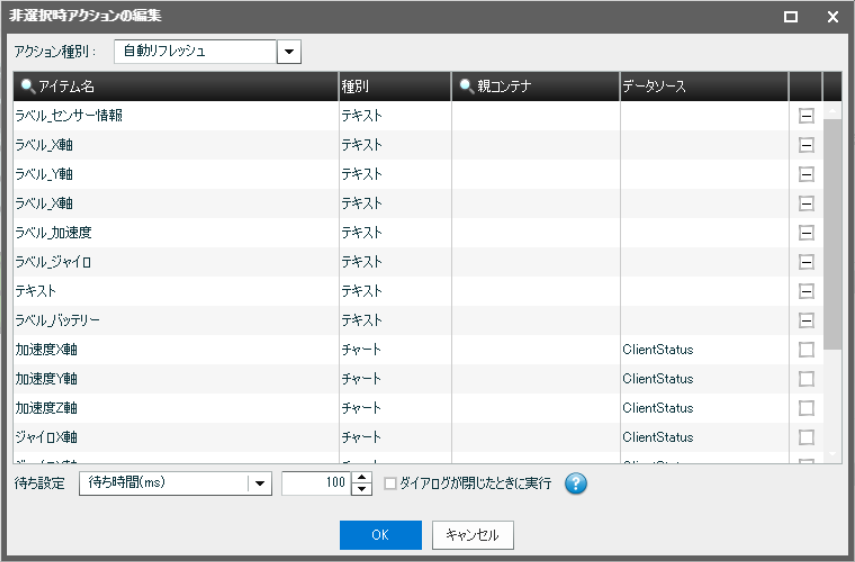Click the blue help question mark icon
Image resolution: width=855 pixels, height=562 pixels.
pyautogui.click(x=575, y=484)
